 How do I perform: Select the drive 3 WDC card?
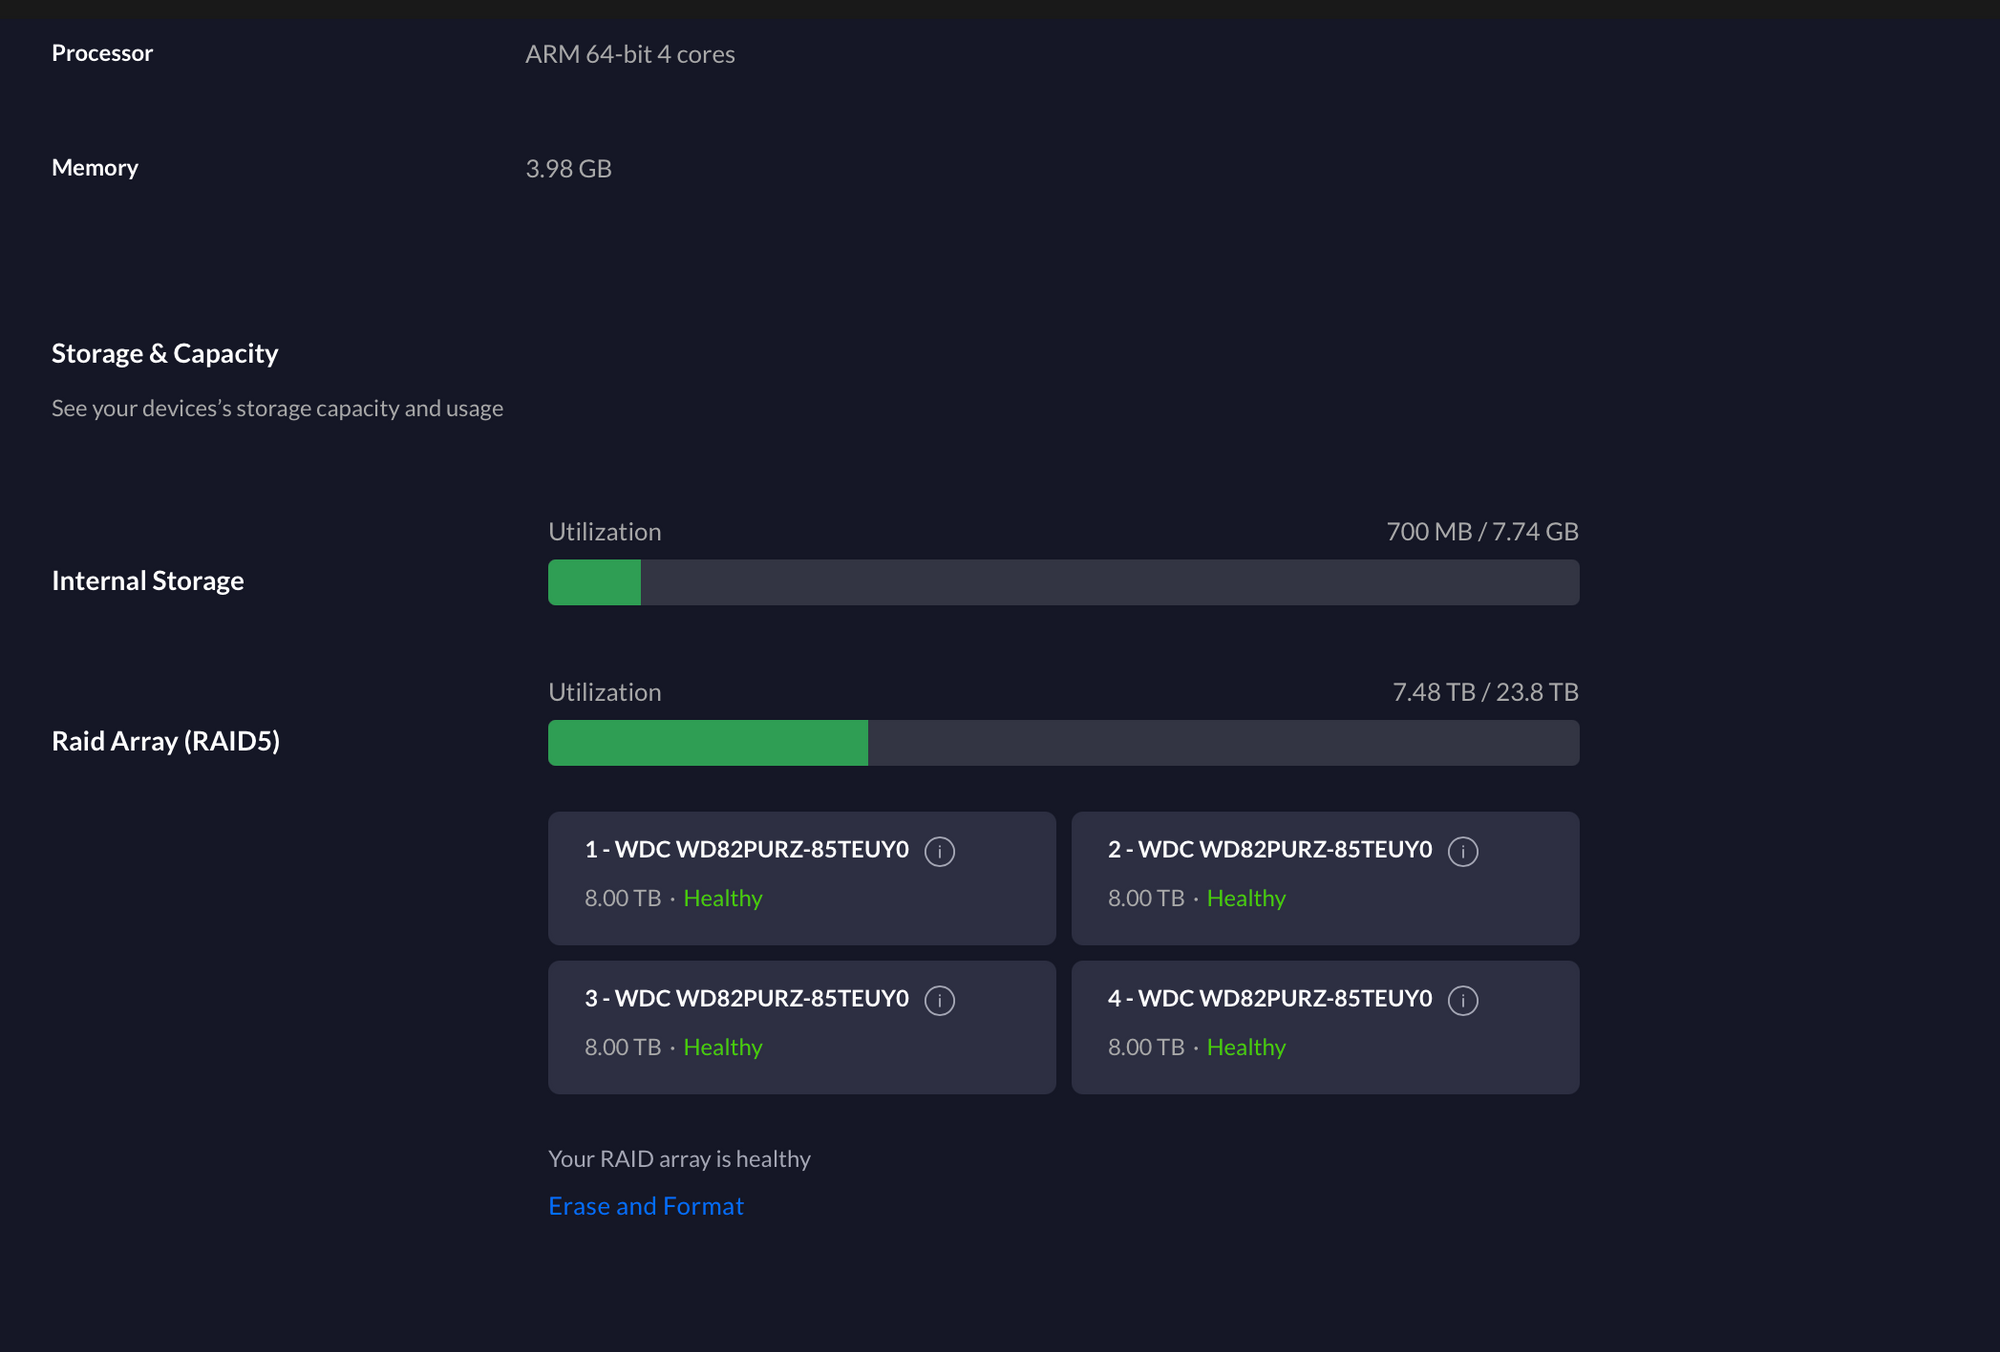(x=801, y=1027)
